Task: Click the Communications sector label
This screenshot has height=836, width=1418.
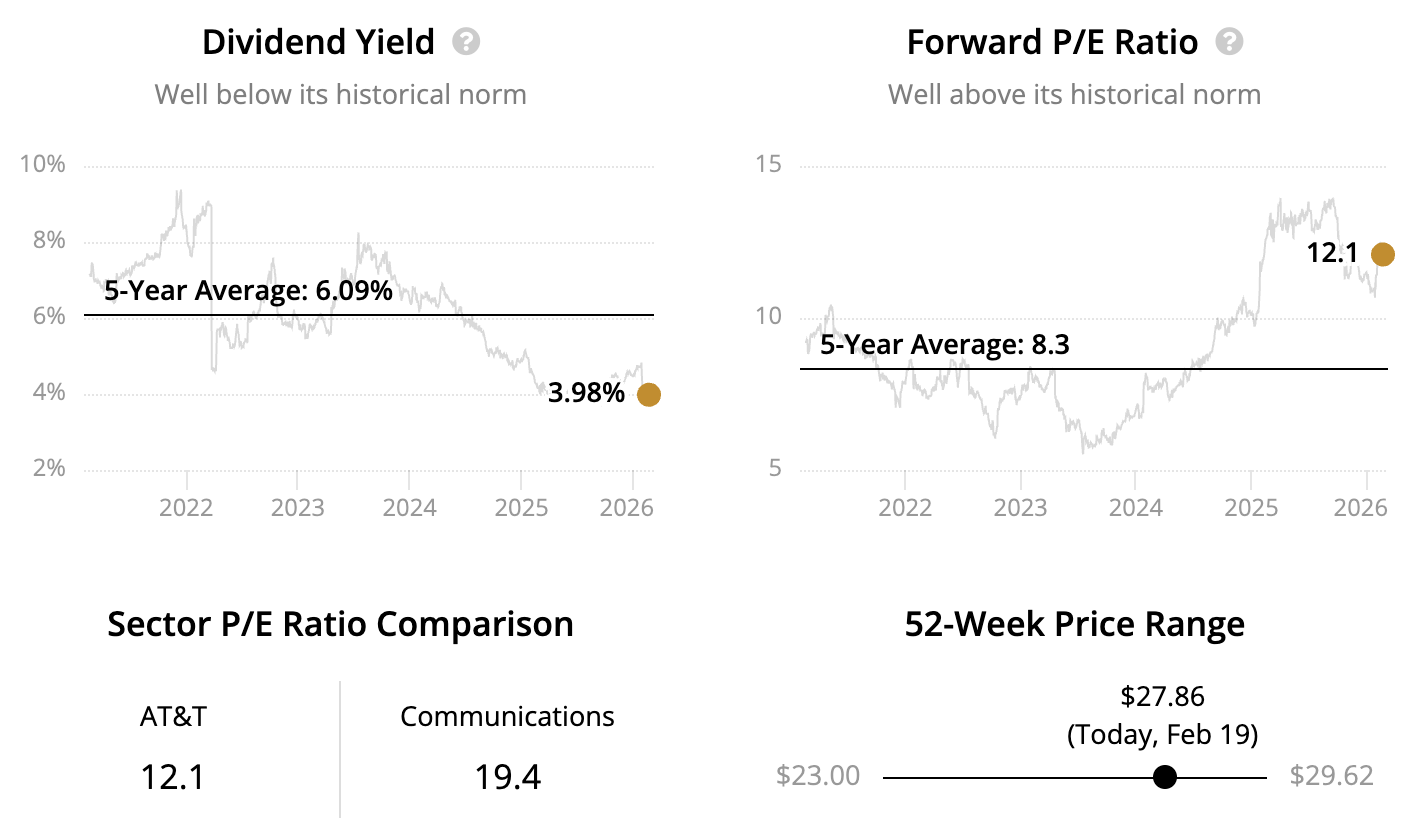Action: pos(507,716)
